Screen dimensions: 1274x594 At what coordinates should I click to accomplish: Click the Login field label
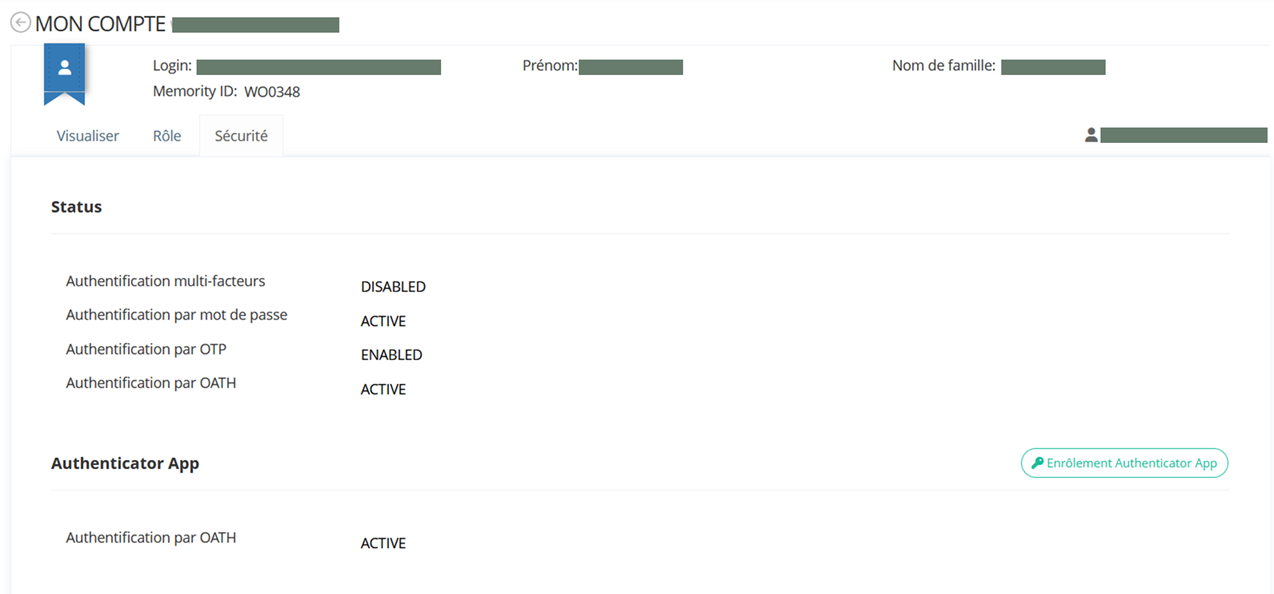pos(172,66)
